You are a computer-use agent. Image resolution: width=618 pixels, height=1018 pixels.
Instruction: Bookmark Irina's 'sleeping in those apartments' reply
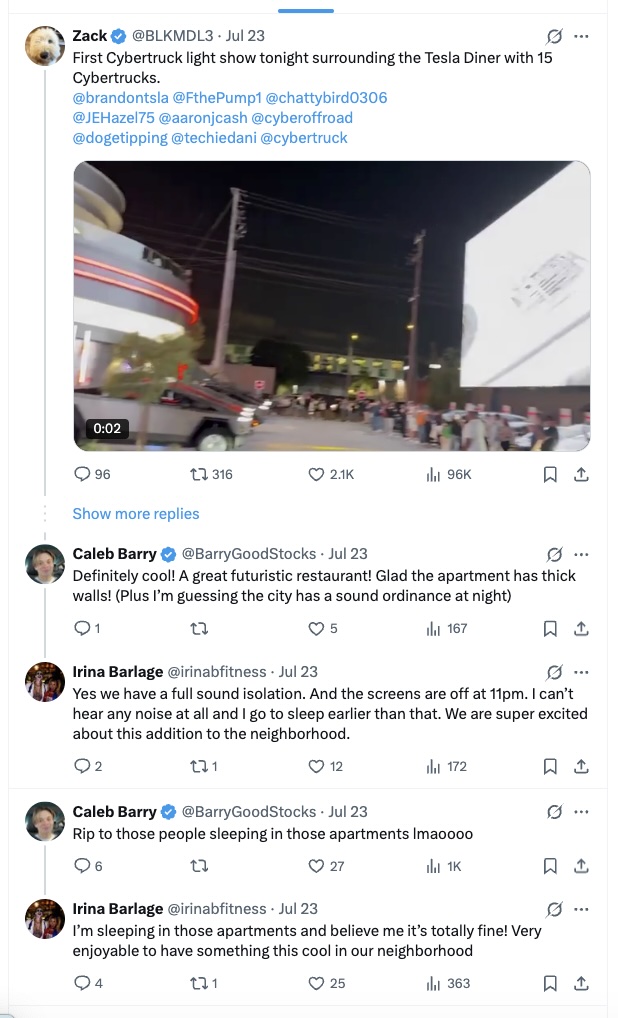[550, 983]
